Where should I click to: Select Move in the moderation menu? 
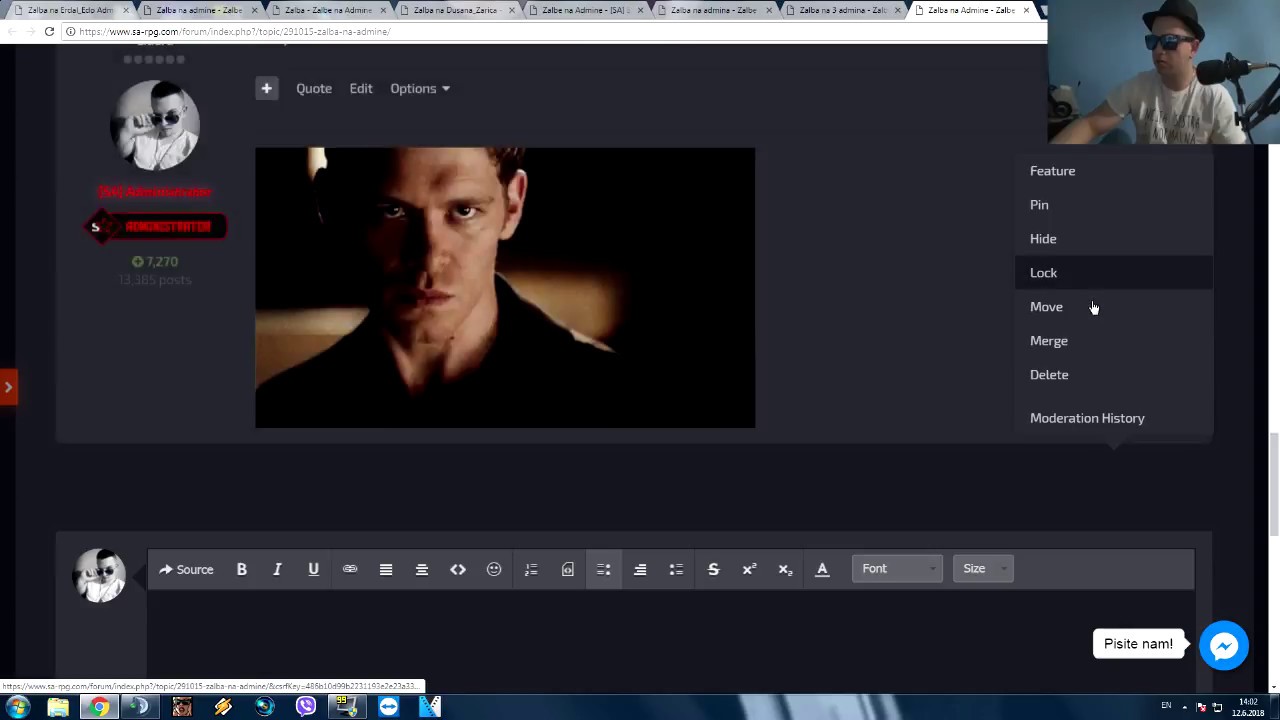coord(1113,307)
